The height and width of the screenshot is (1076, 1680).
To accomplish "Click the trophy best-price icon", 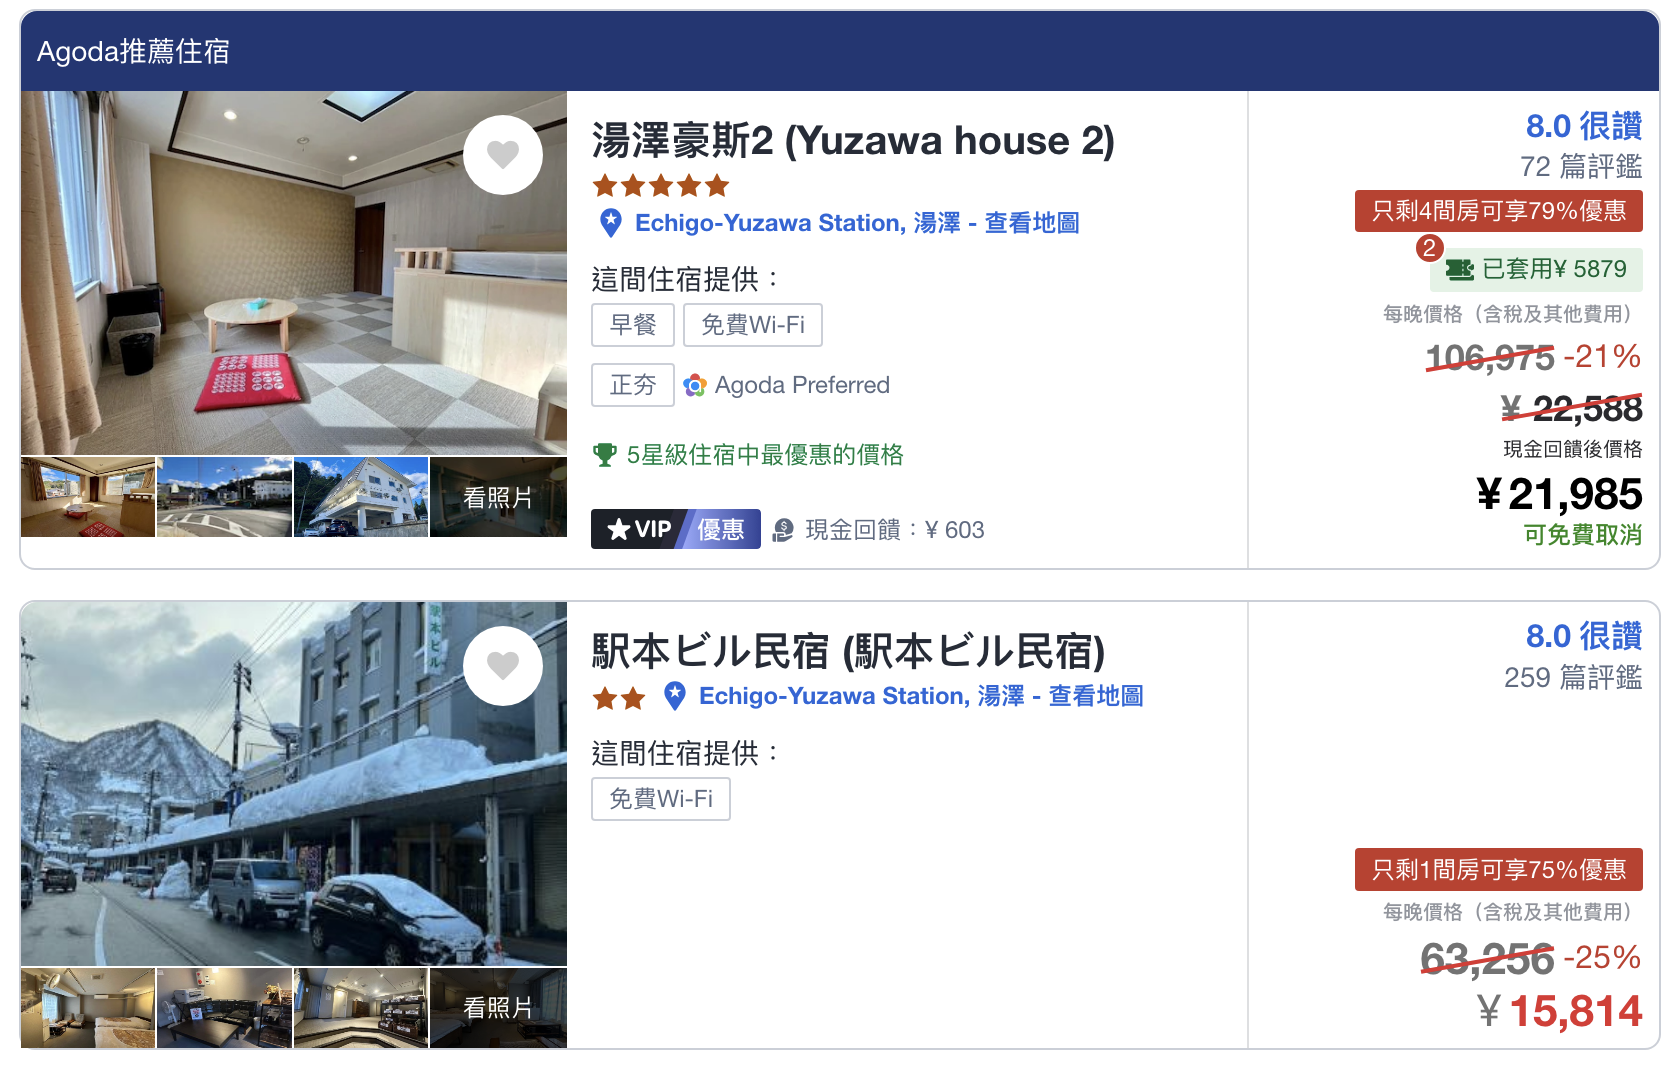I will pos(604,455).
